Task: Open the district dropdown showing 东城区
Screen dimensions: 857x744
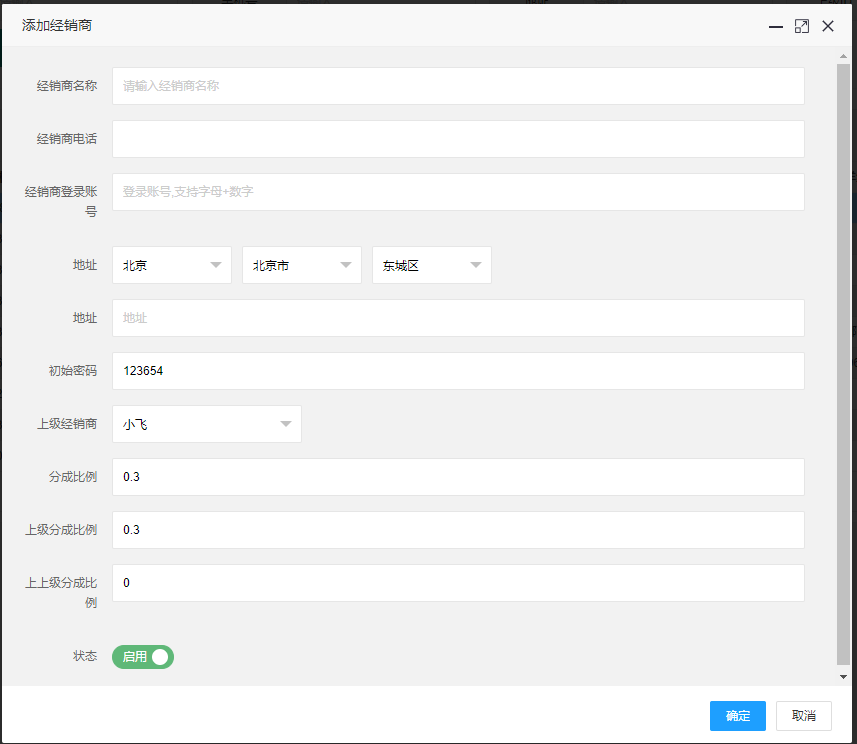Action: tap(432, 265)
